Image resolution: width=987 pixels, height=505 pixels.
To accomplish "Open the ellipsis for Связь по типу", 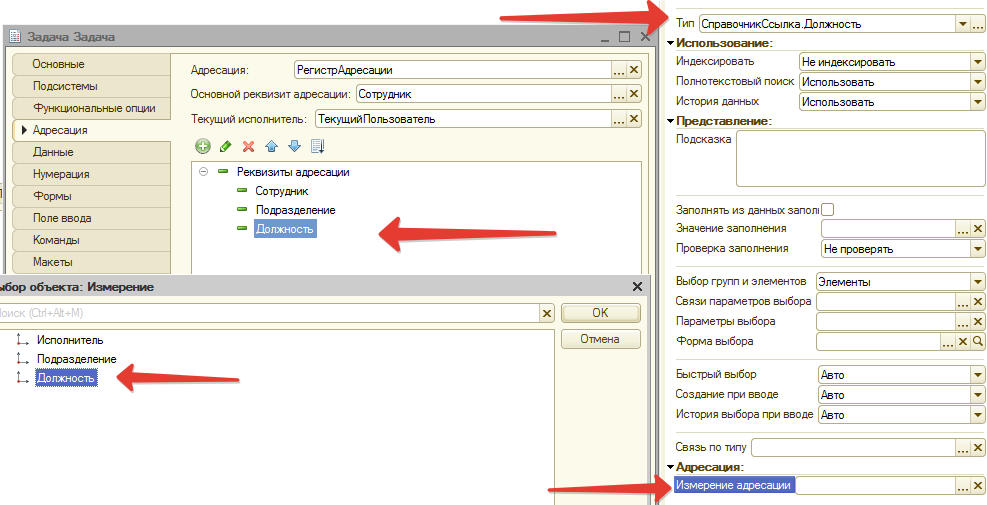I will (962, 448).
